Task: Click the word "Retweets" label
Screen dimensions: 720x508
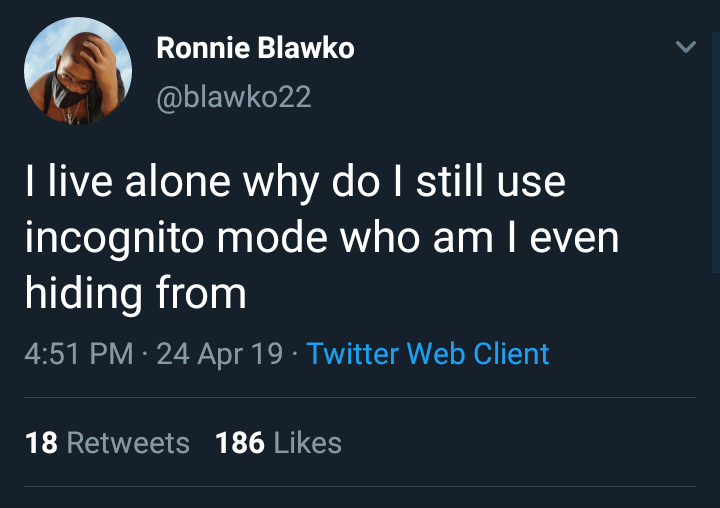Action: [128, 443]
